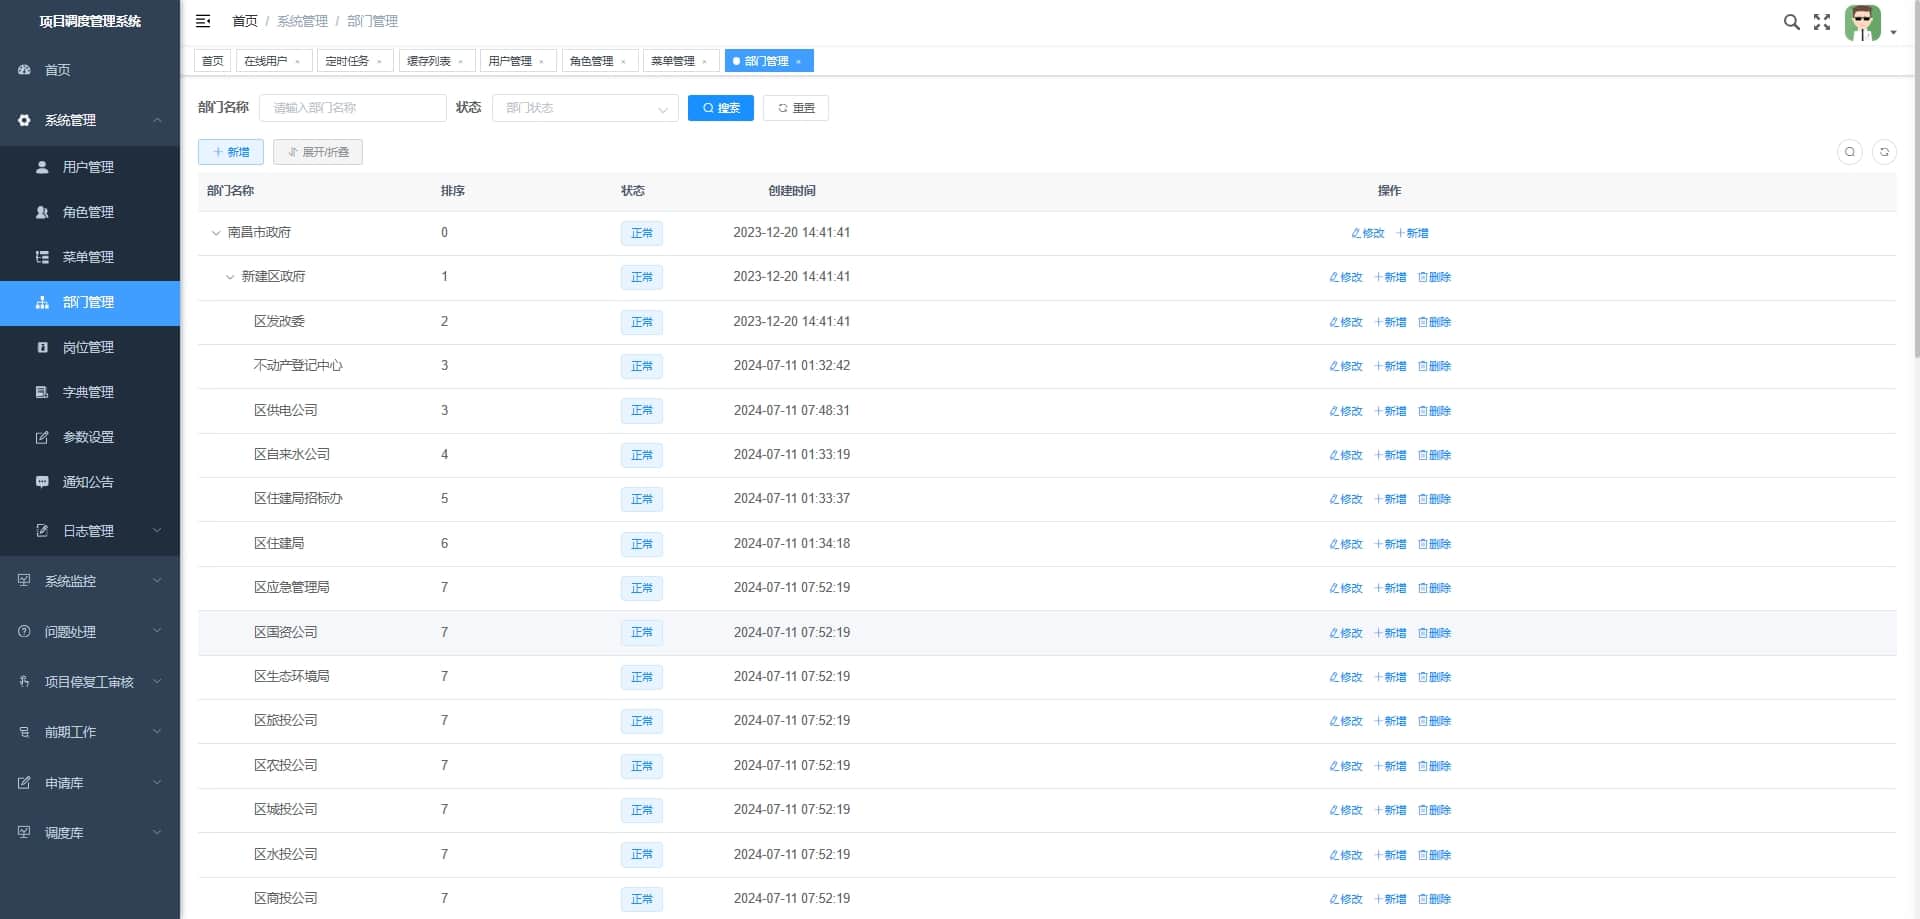Click 新增 for 南昌市政府
This screenshot has height=919, width=1920.
point(1412,233)
